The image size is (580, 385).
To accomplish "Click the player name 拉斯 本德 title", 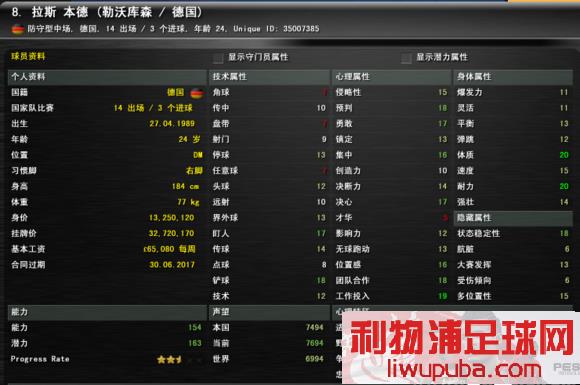I will [x=60, y=12].
